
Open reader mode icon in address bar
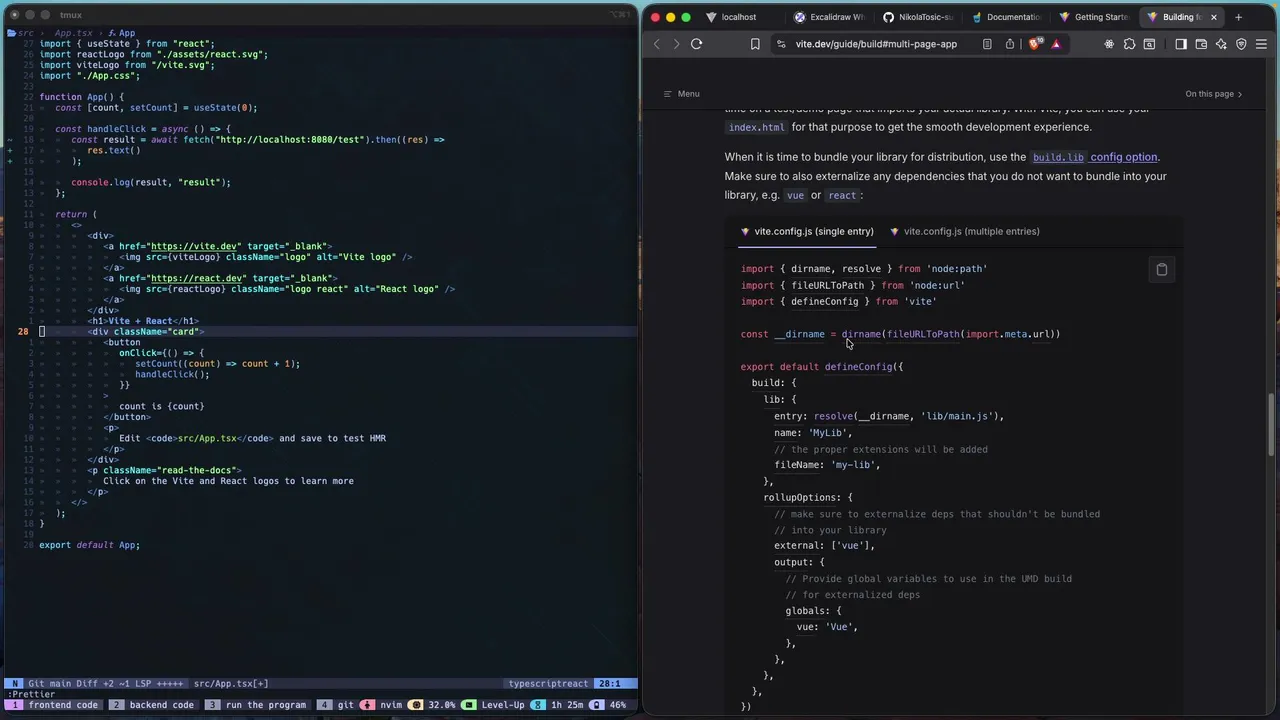[x=987, y=44]
